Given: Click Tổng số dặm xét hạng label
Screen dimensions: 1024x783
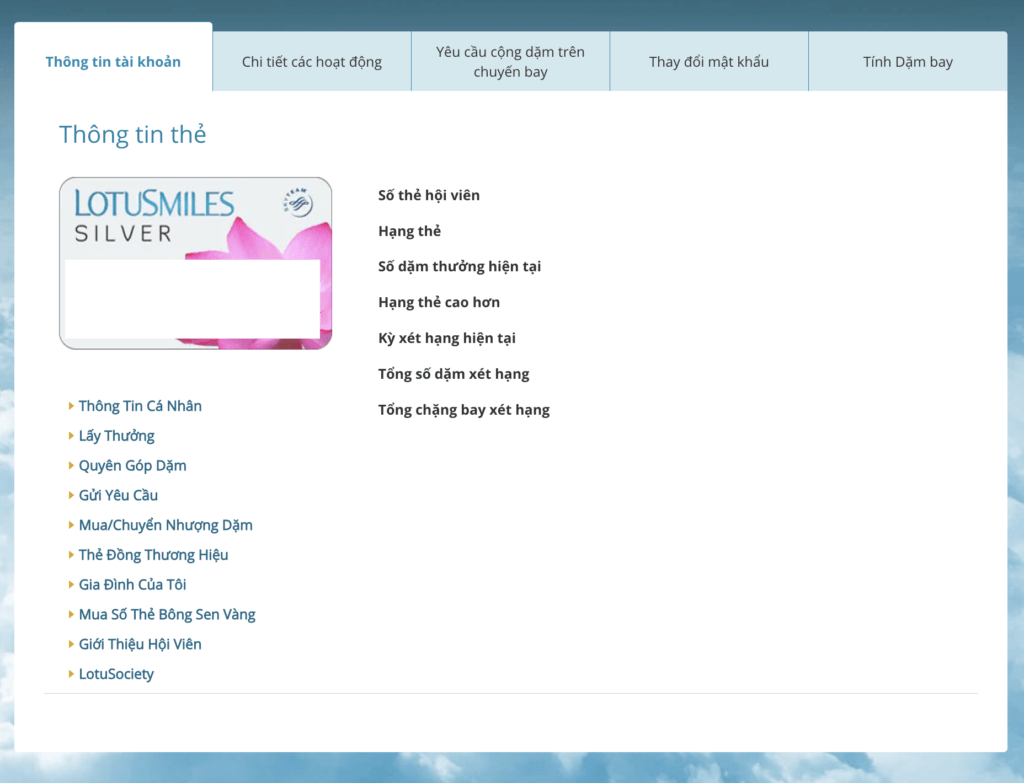Looking at the screenshot, I should coord(453,374).
